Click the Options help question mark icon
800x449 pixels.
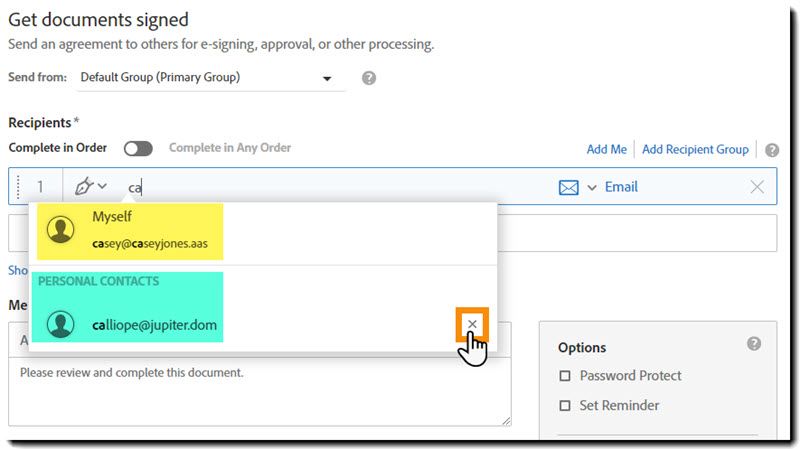coord(754,344)
